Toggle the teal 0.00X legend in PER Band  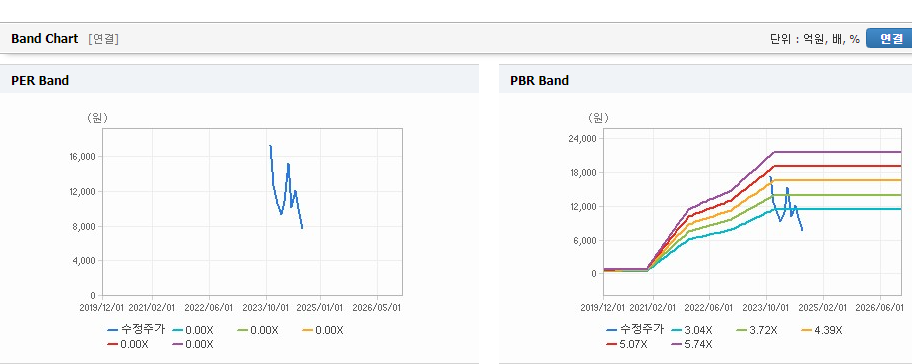(193, 330)
